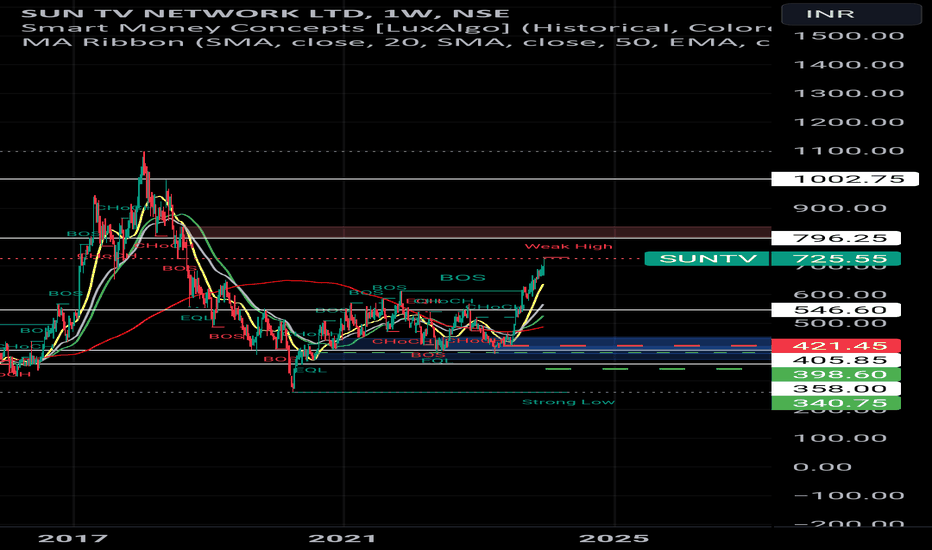Click the 725.55 current price label
Image resolution: width=932 pixels, height=550 pixels.
pos(836,259)
